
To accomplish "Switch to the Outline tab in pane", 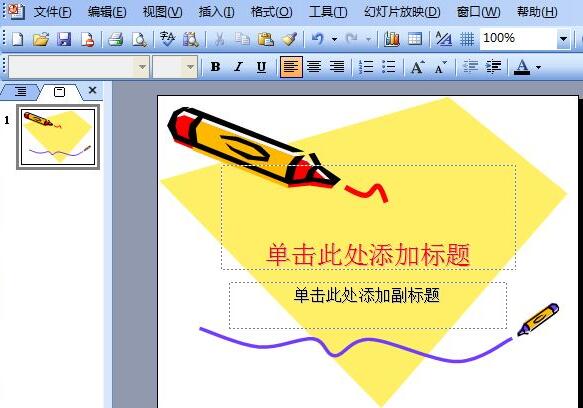I will click(x=20, y=91).
